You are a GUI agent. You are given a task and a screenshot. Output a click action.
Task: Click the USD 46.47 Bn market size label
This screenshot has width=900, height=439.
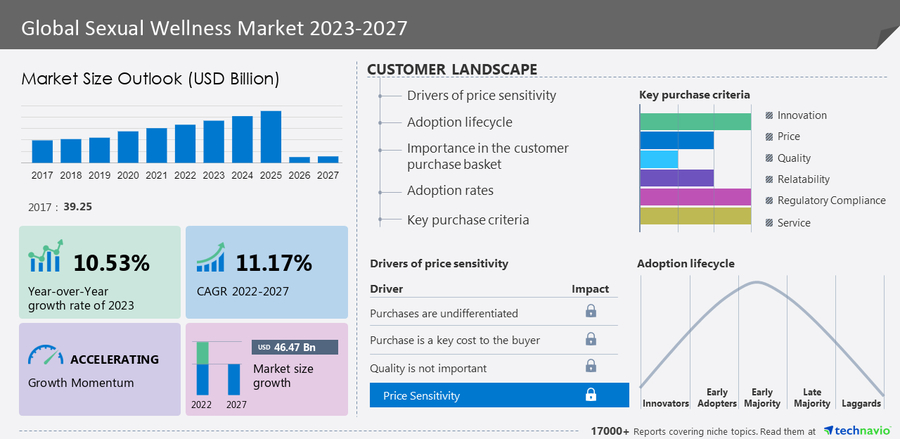coord(295,347)
